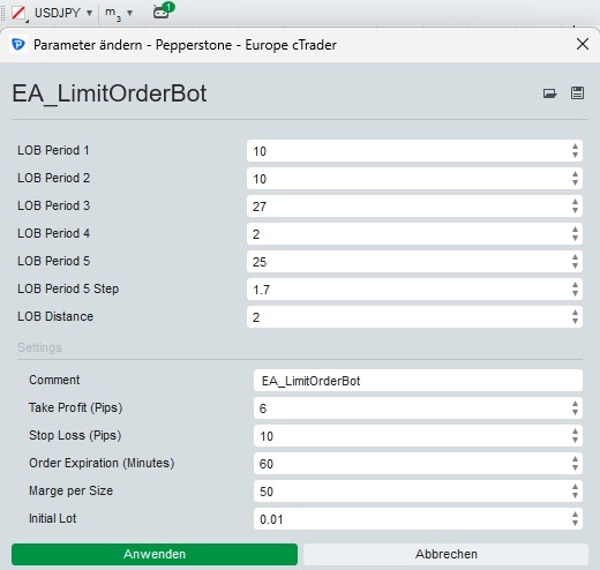Click the 'Stop Loss (Pips)' label
Viewport: 600px width, 570px height.
click(75, 435)
